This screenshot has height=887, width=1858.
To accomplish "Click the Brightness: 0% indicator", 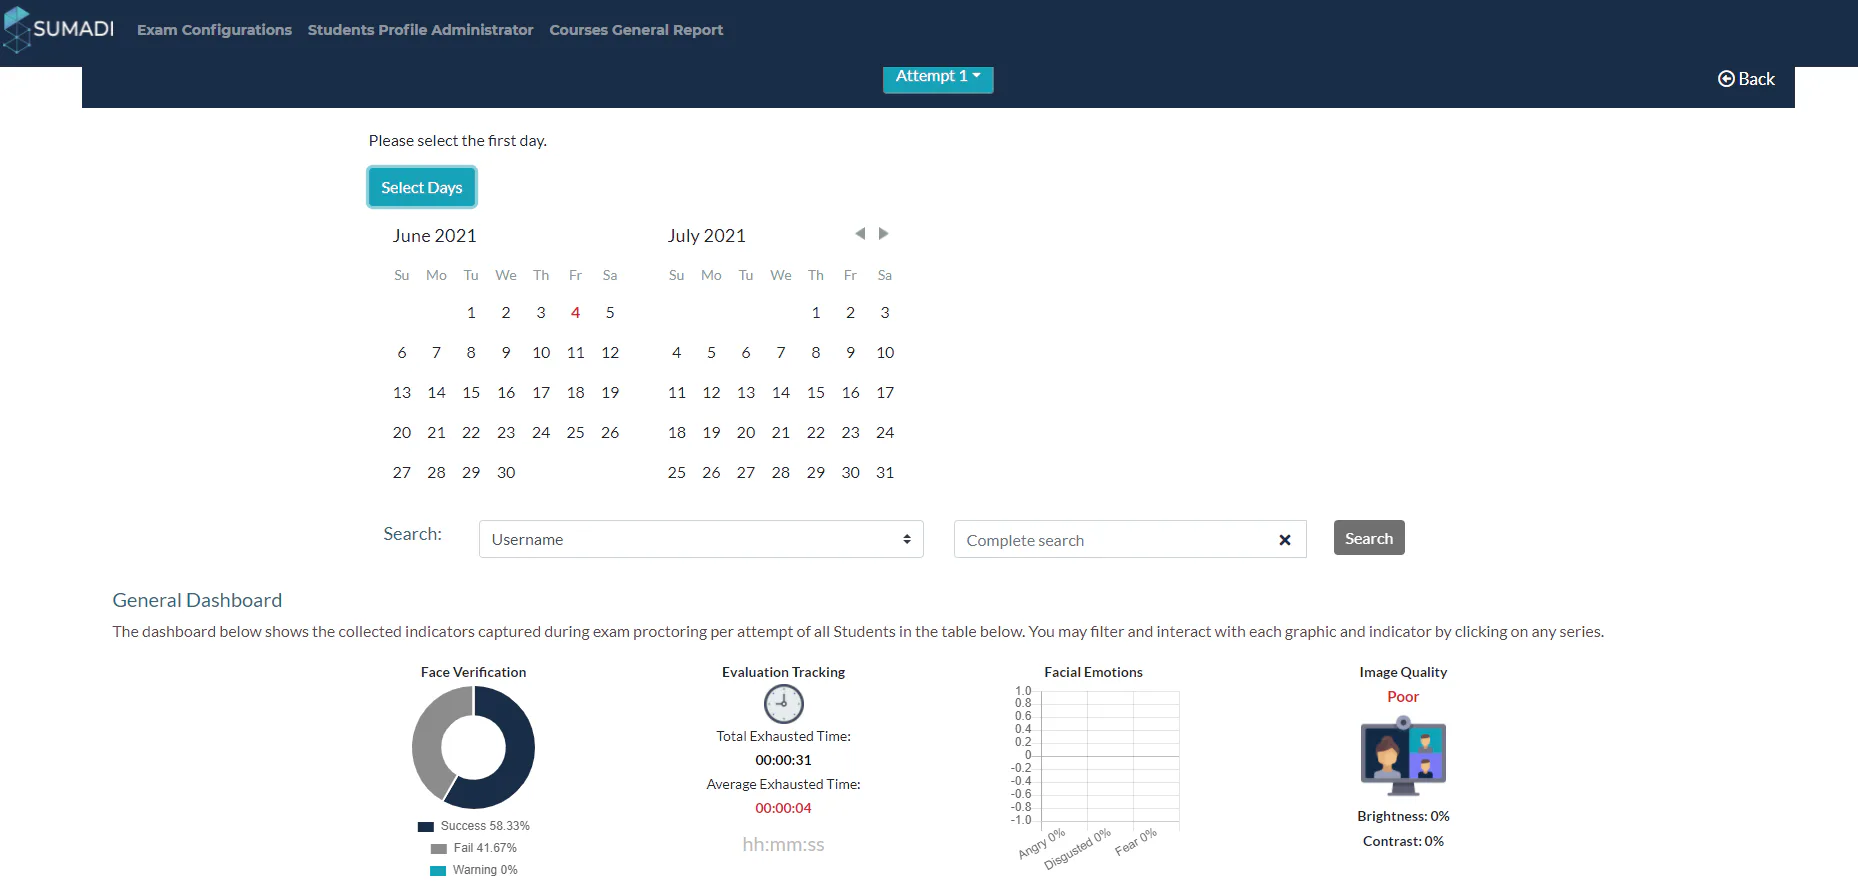I will click(x=1403, y=816).
